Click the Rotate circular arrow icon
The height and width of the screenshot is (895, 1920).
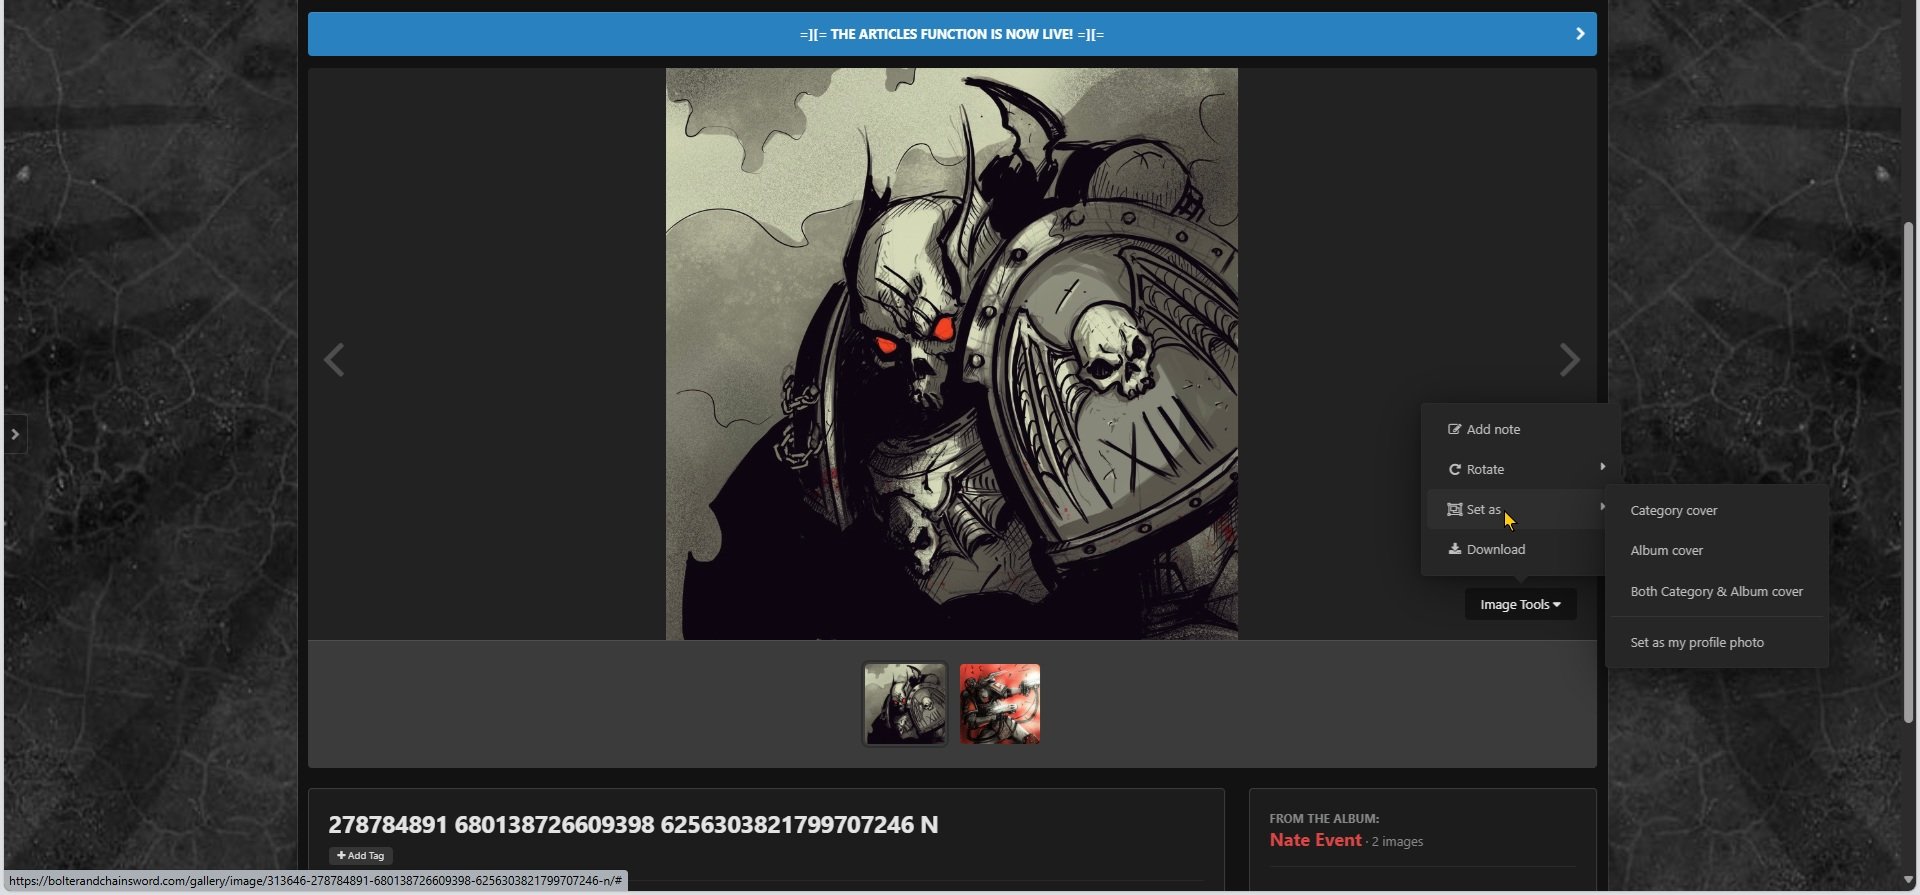[1454, 469]
